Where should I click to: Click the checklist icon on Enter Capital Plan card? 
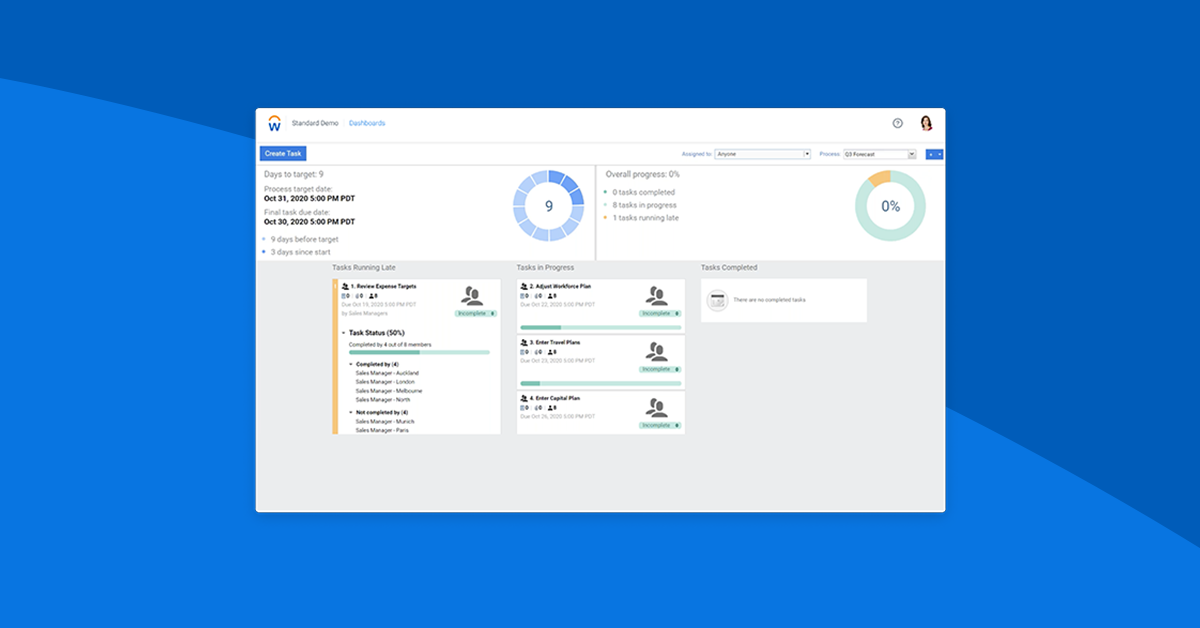(521, 408)
